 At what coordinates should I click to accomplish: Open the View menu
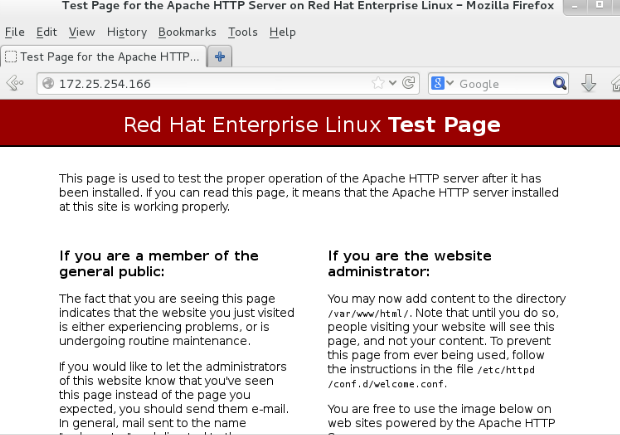click(x=82, y=32)
